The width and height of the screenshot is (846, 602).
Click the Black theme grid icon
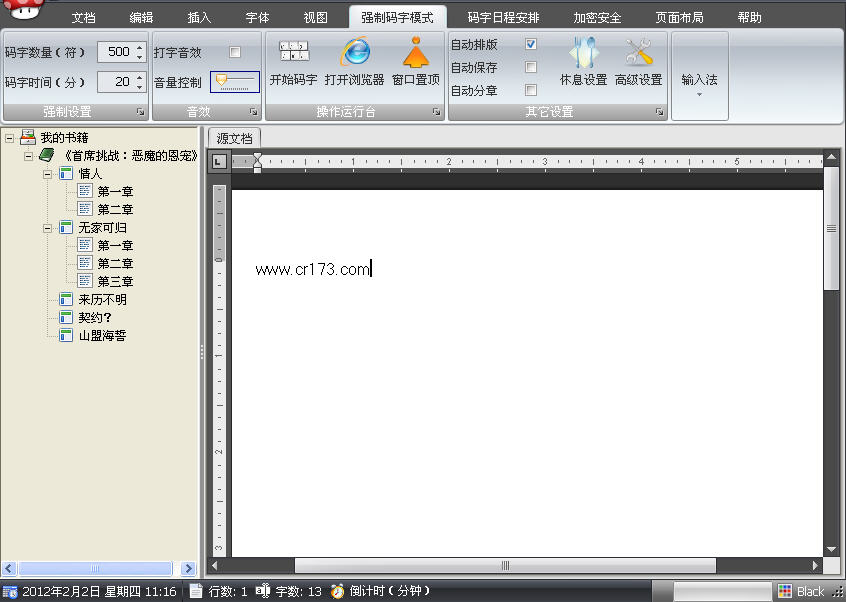tap(785, 591)
